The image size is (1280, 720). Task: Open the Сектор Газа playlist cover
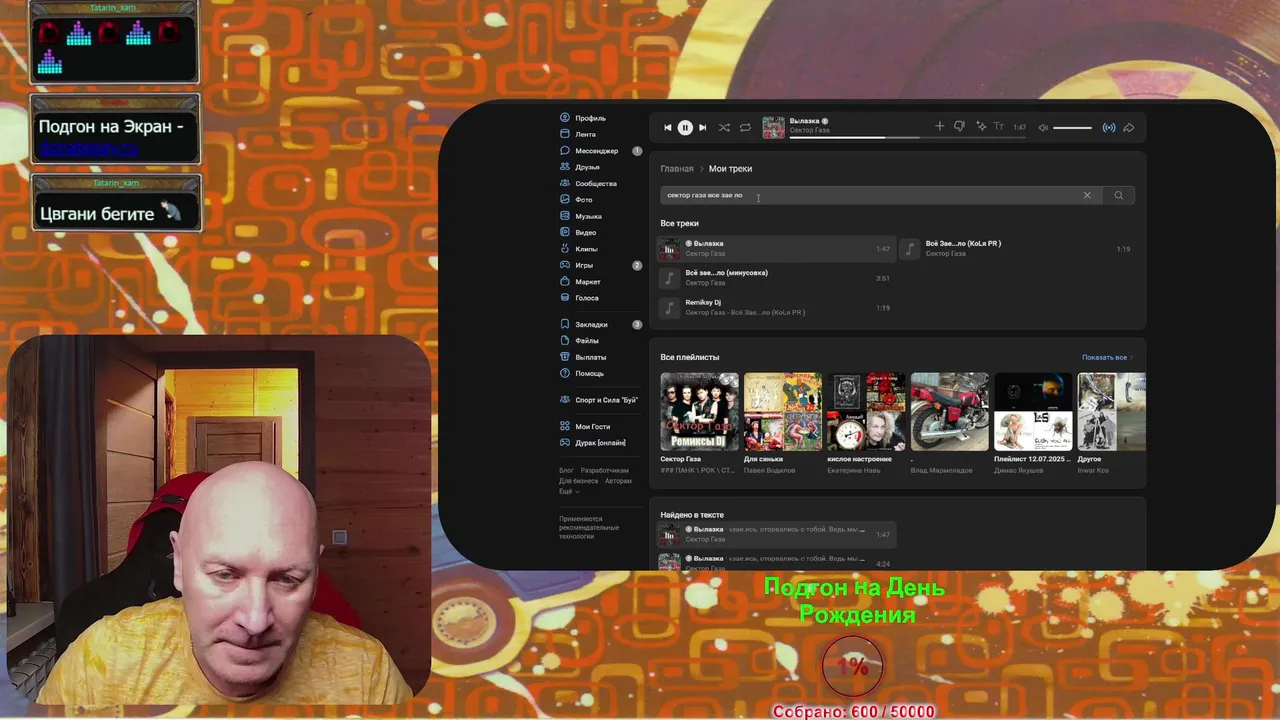tap(699, 412)
